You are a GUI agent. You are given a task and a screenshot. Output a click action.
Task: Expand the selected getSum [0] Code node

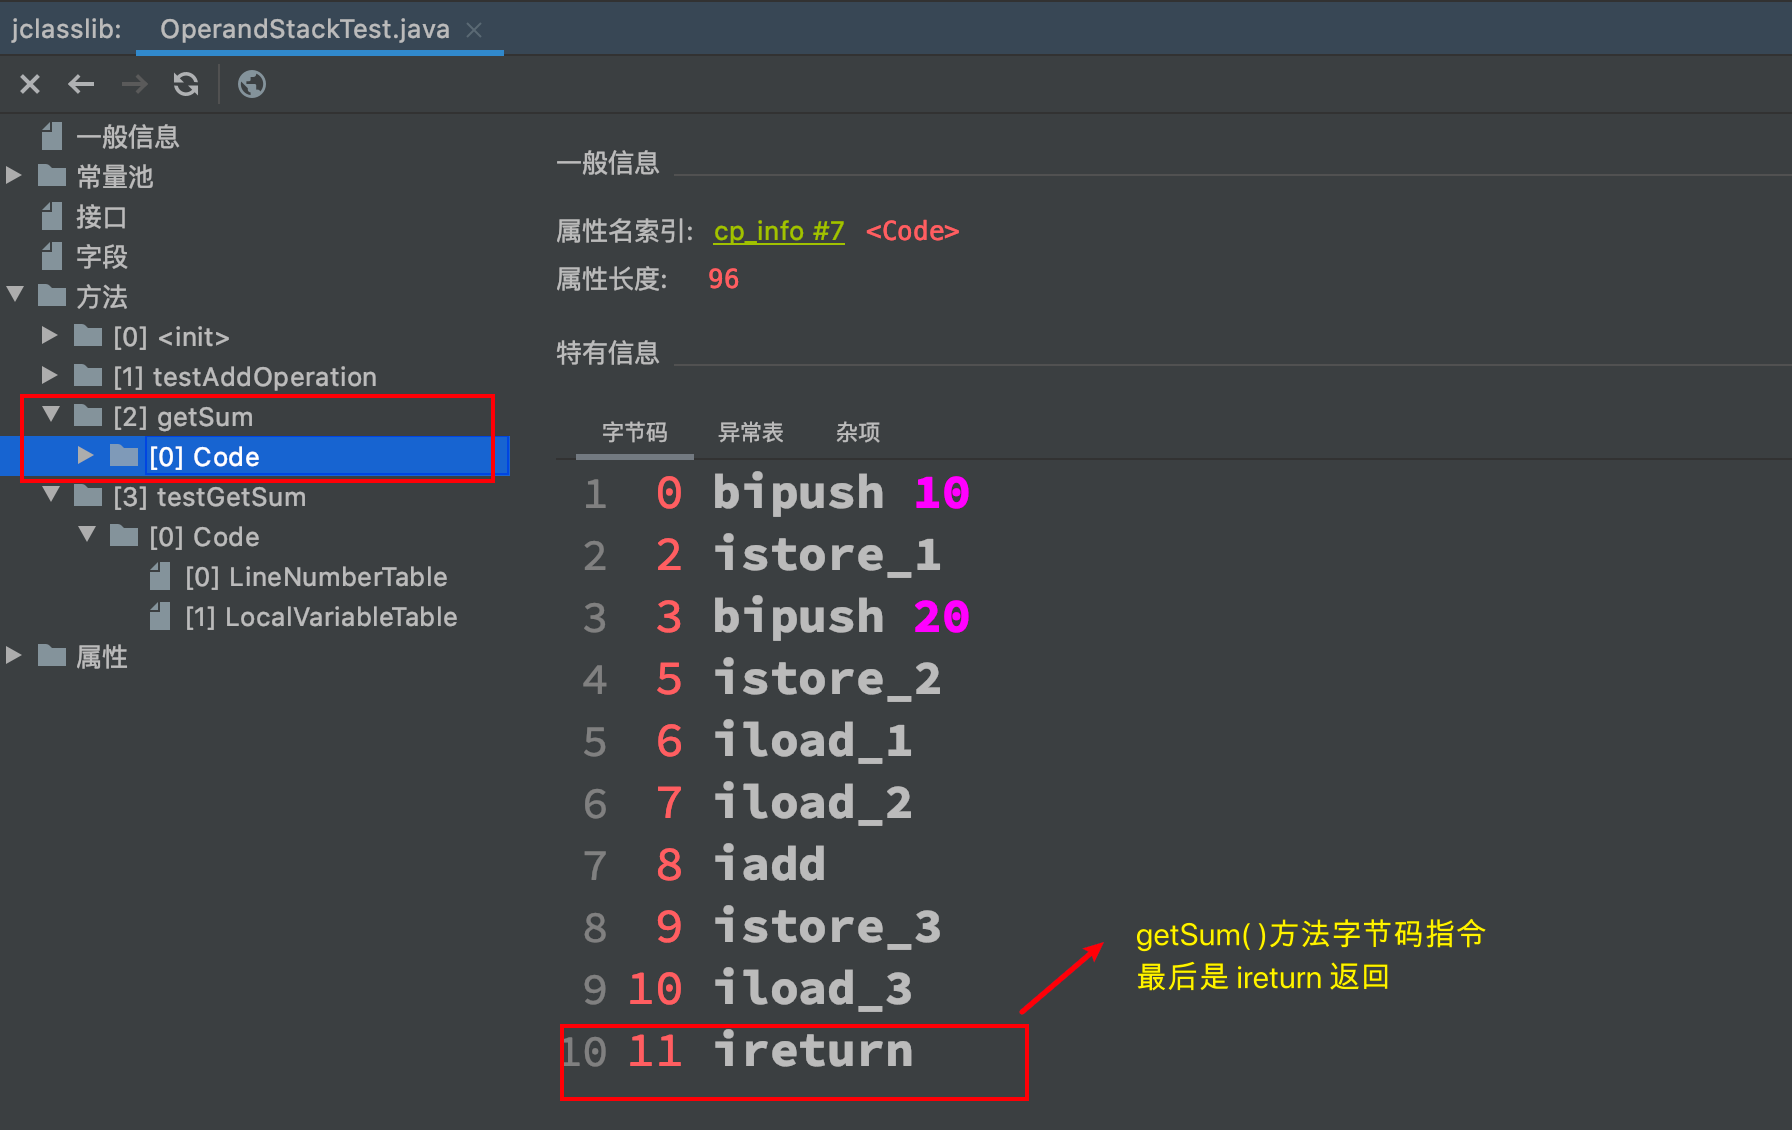coord(86,456)
